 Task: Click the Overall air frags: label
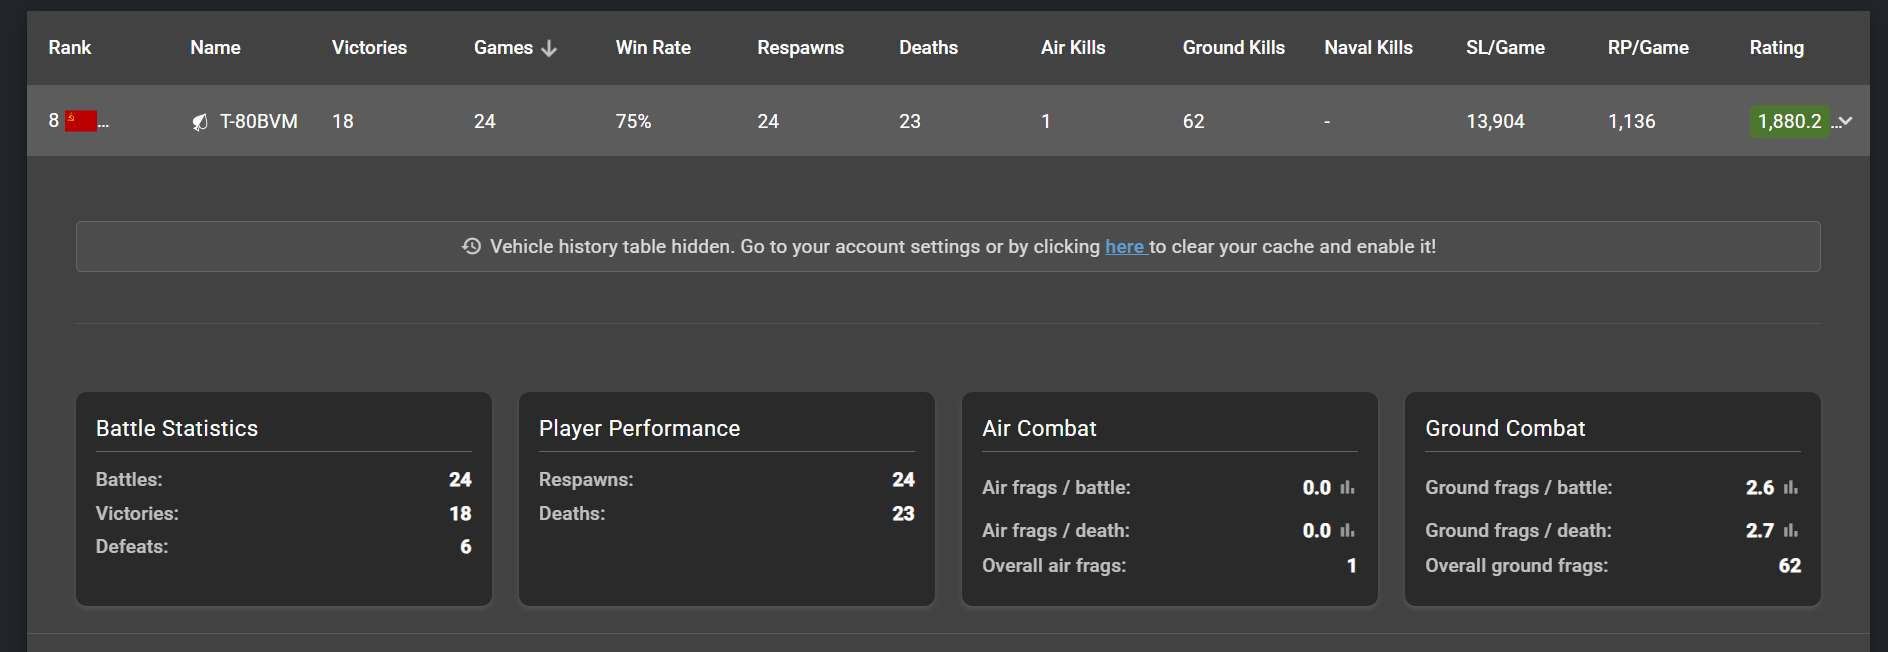click(1054, 566)
